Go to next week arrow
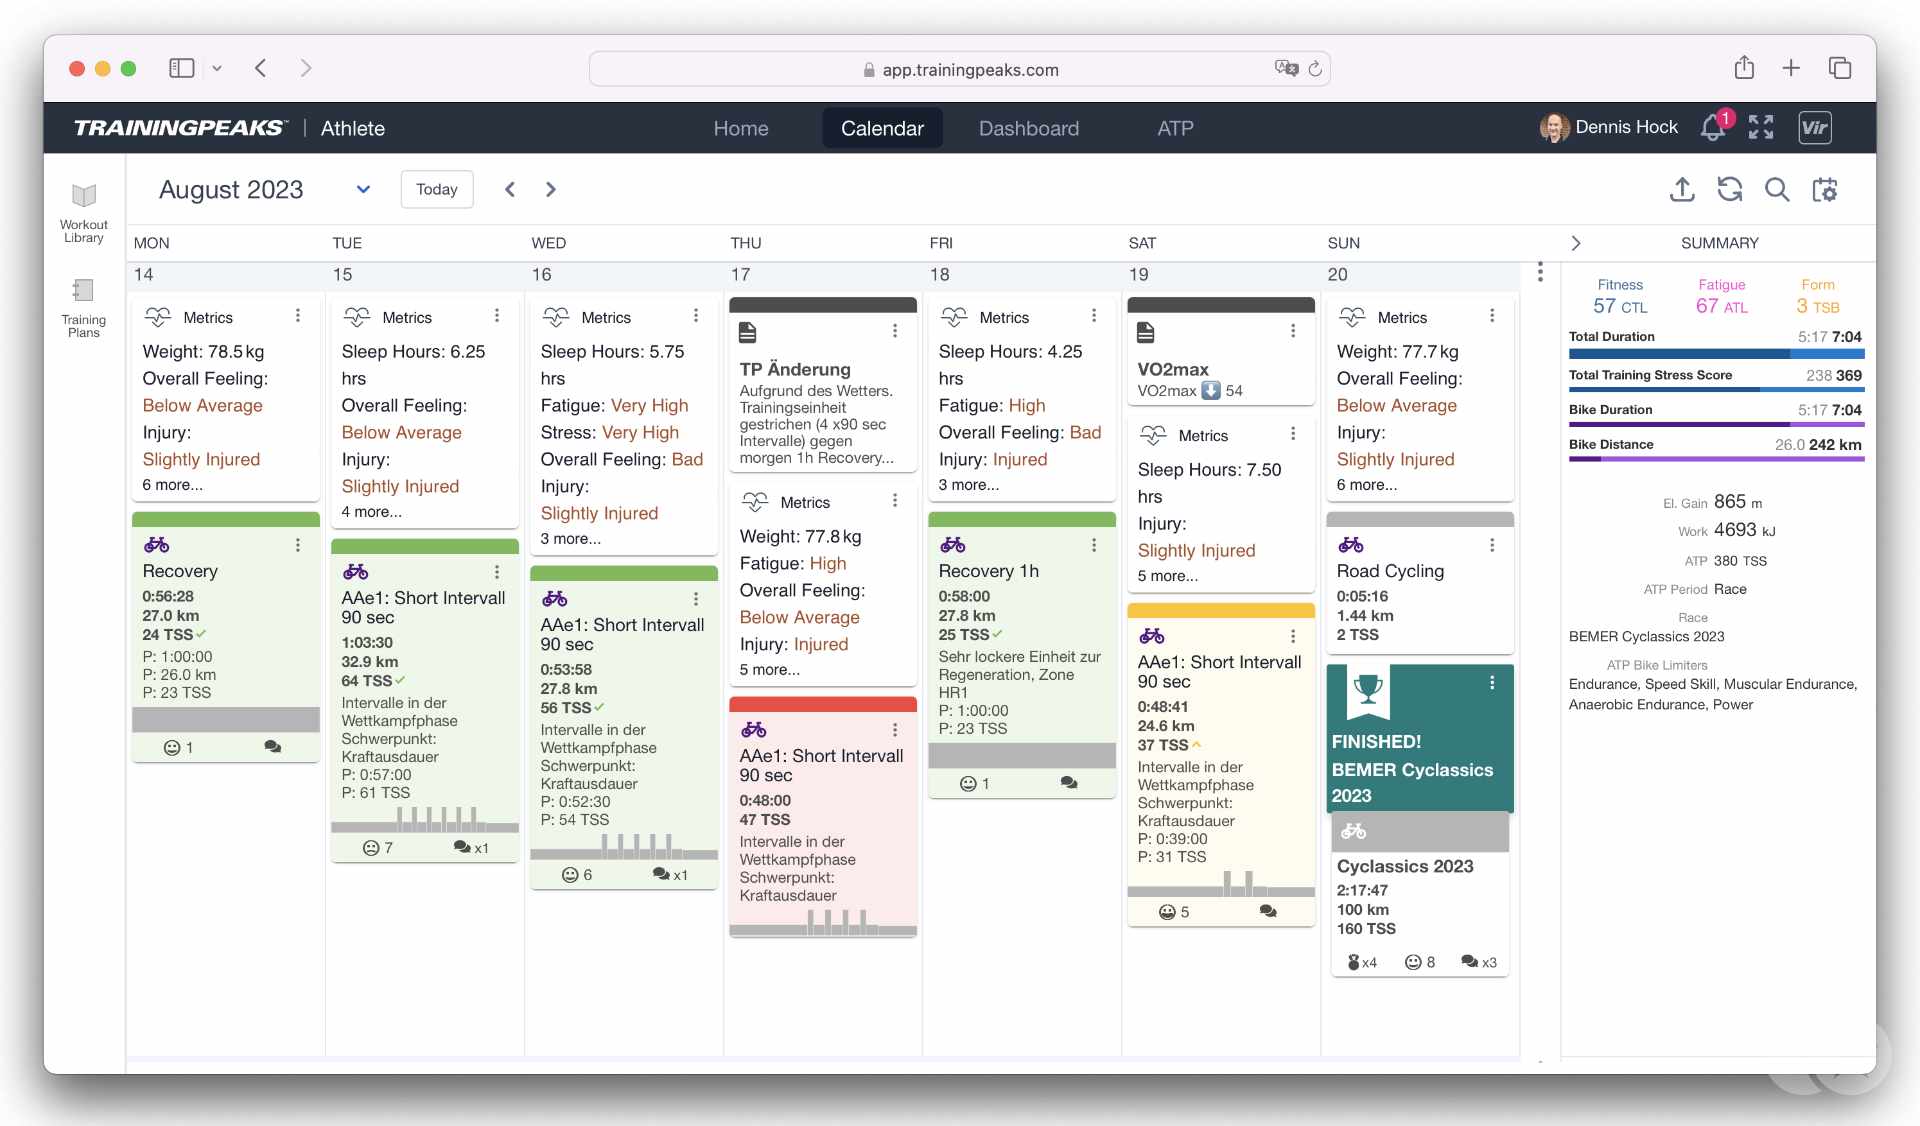The height and width of the screenshot is (1126, 1920). coord(550,189)
